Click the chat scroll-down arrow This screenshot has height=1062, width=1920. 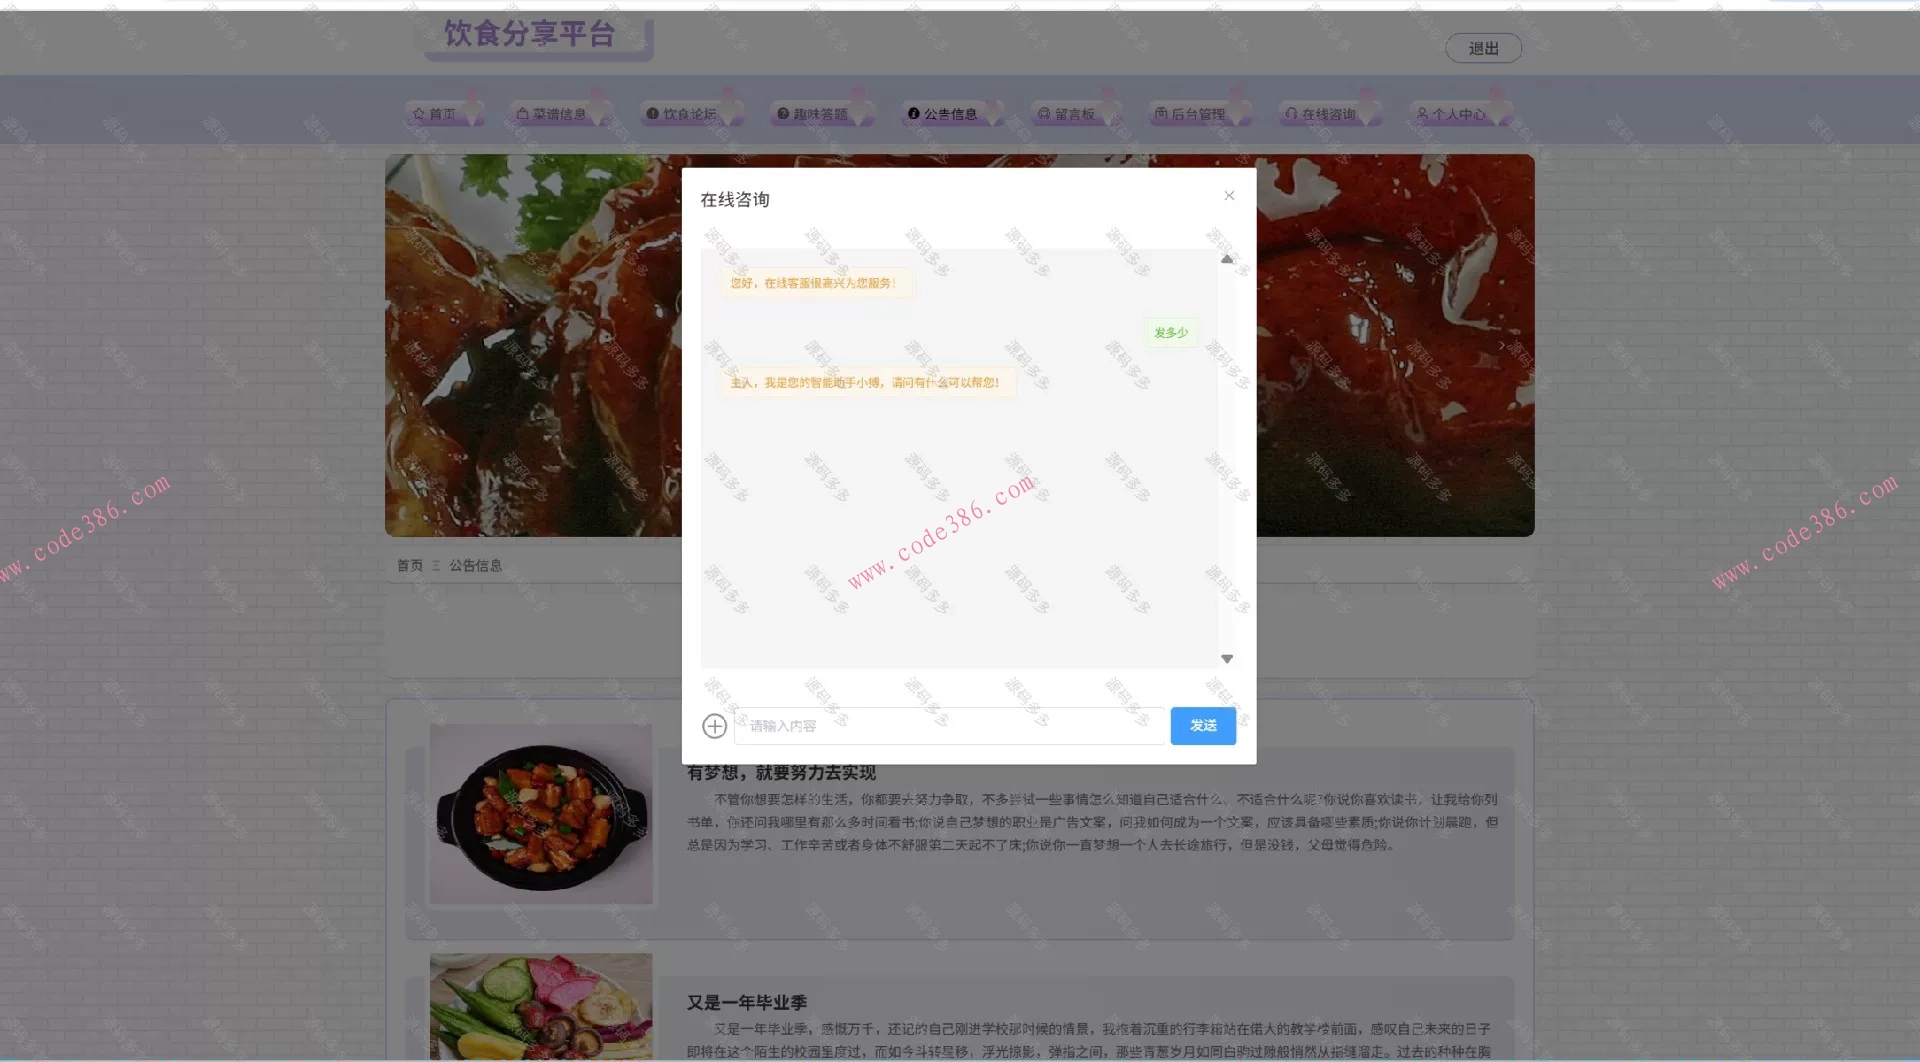(1227, 658)
